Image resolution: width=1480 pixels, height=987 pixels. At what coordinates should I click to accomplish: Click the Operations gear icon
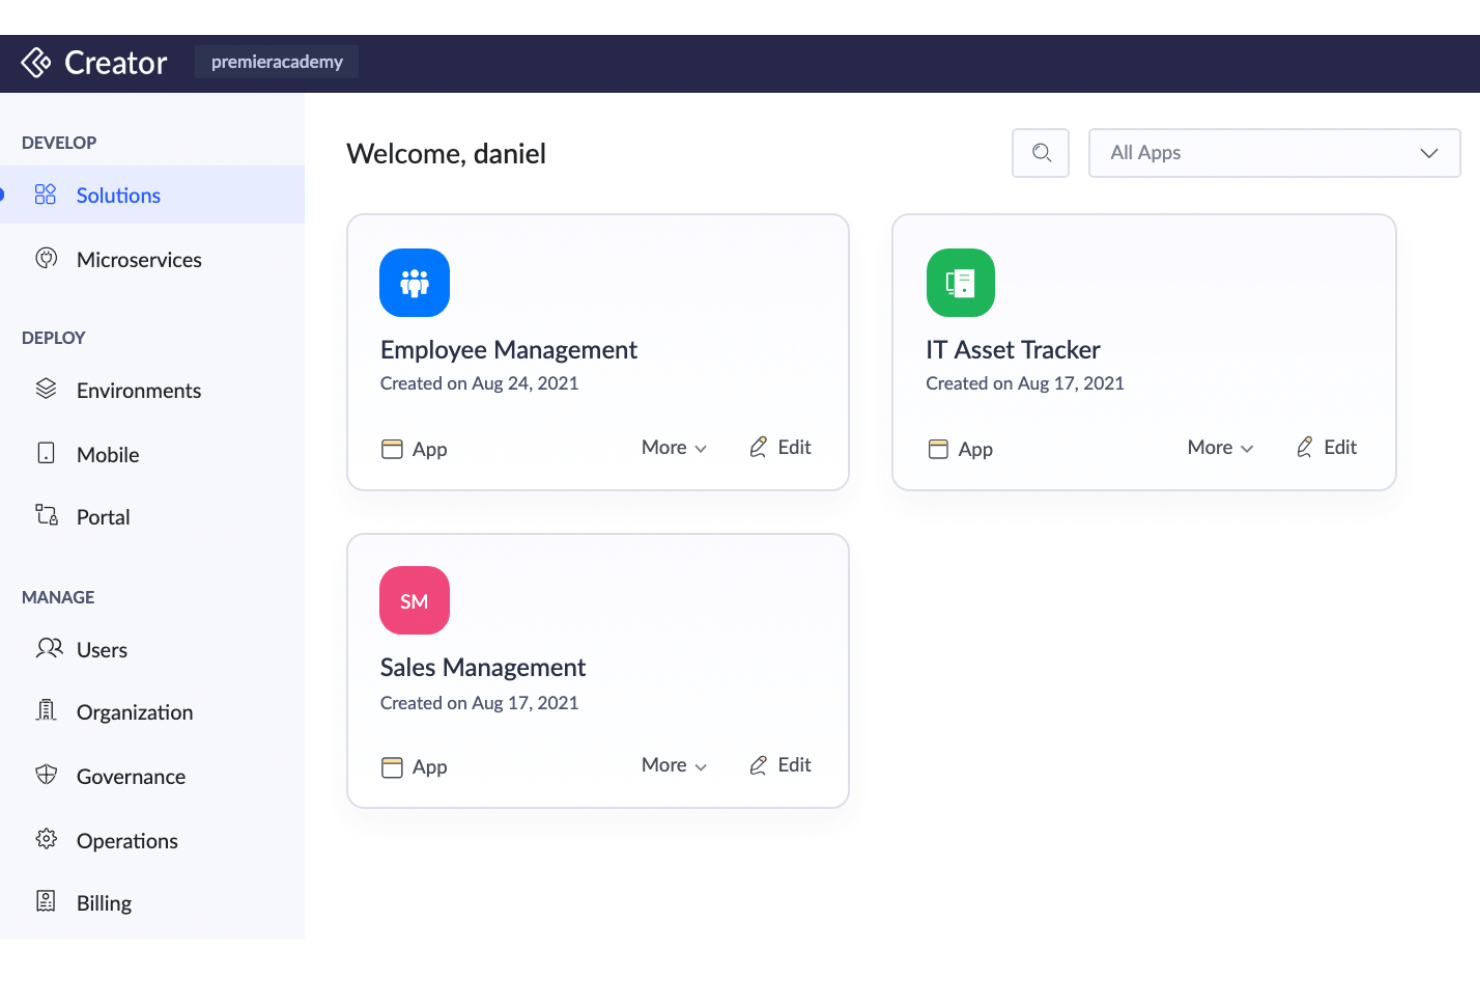coord(46,839)
